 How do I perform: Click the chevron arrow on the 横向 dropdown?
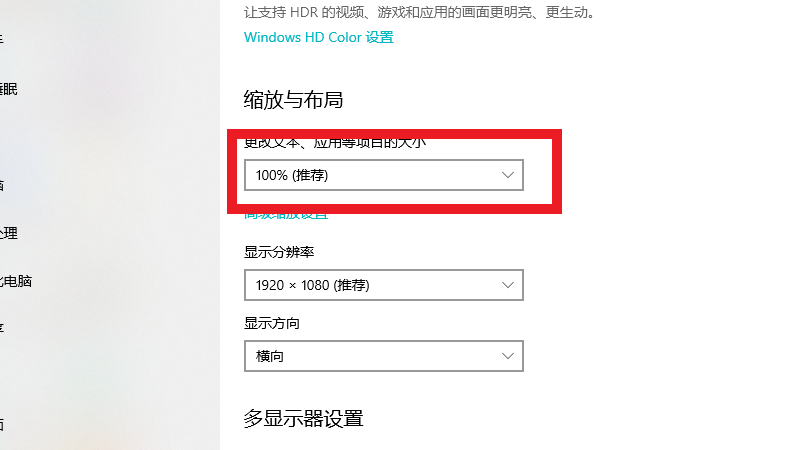[507, 356]
